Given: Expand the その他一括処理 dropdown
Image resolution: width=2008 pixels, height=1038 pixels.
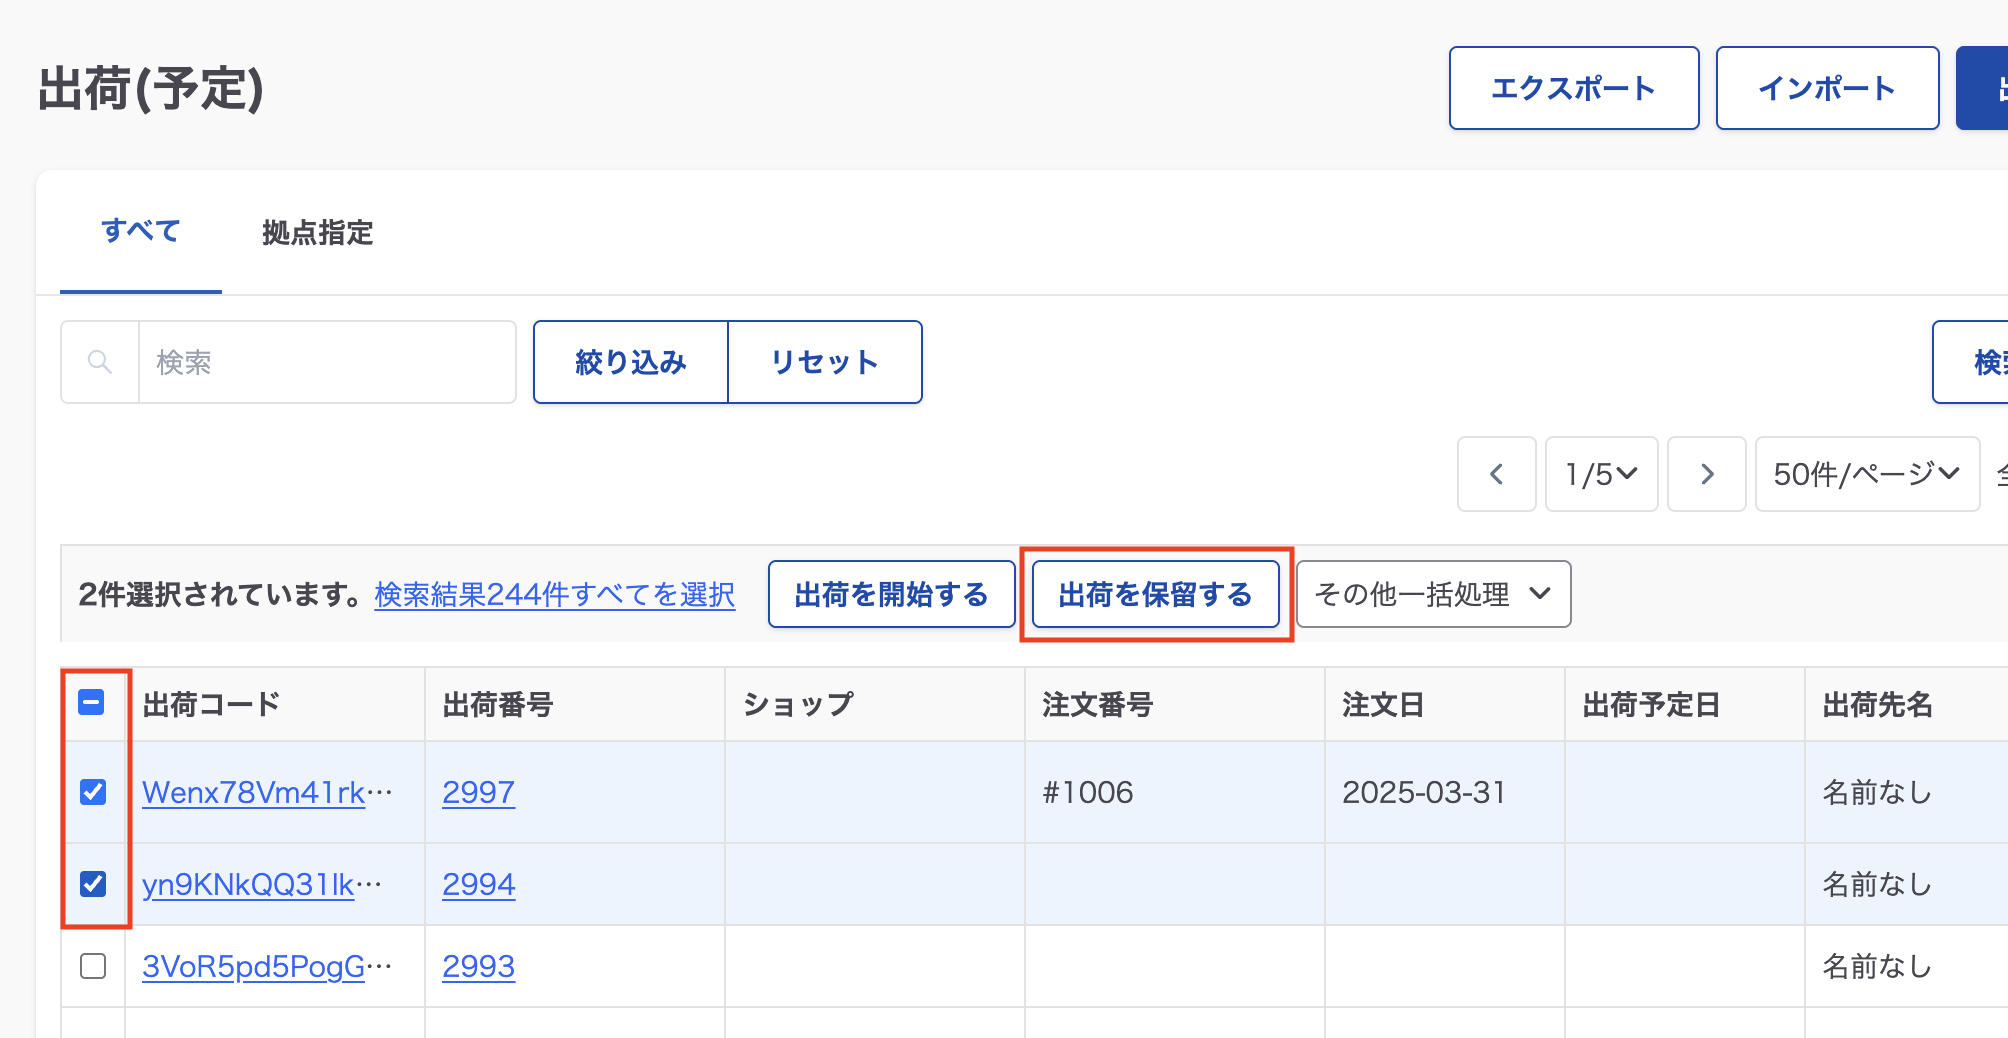Looking at the screenshot, I should pyautogui.click(x=1432, y=594).
